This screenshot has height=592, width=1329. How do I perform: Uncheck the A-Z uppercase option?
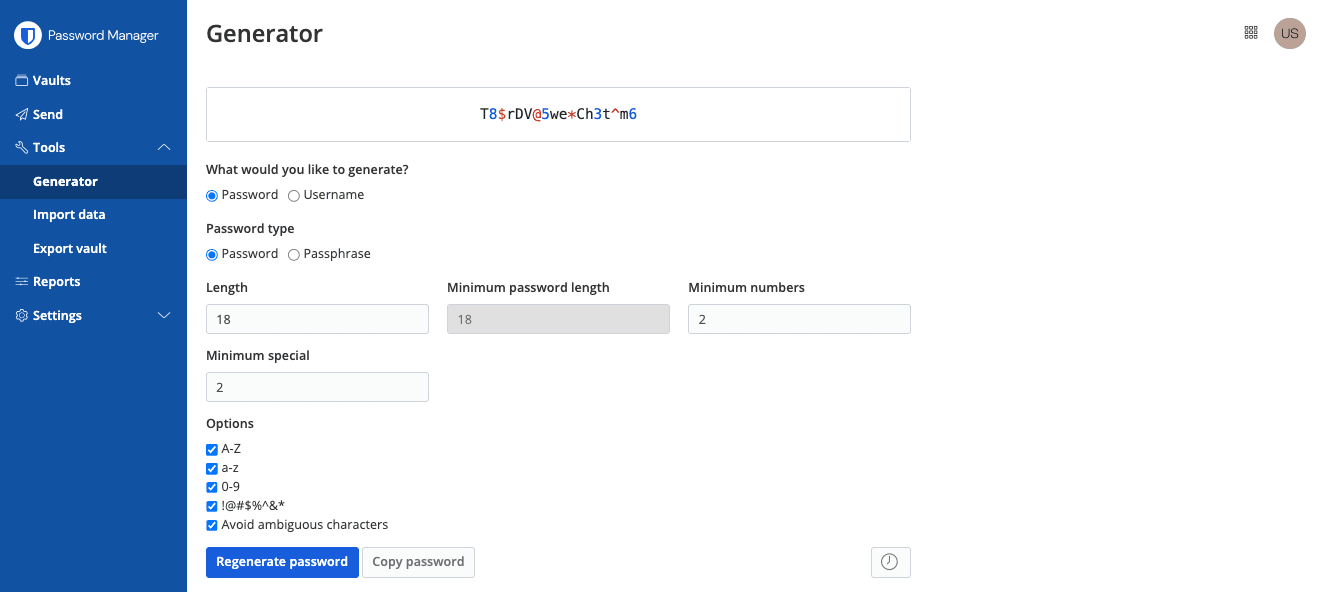click(212, 450)
